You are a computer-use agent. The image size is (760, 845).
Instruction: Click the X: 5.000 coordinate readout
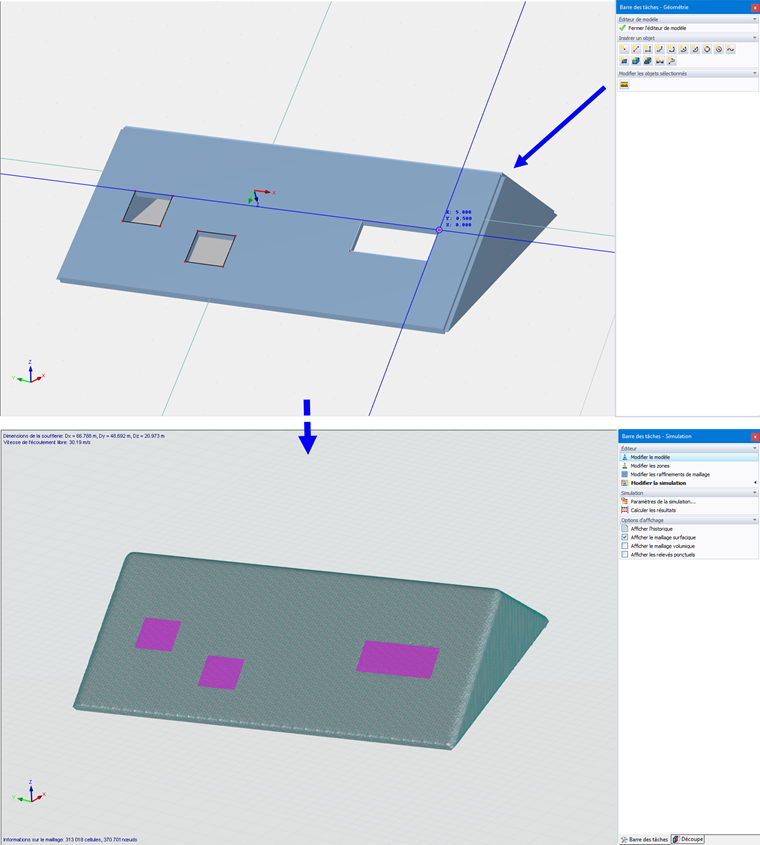click(459, 212)
